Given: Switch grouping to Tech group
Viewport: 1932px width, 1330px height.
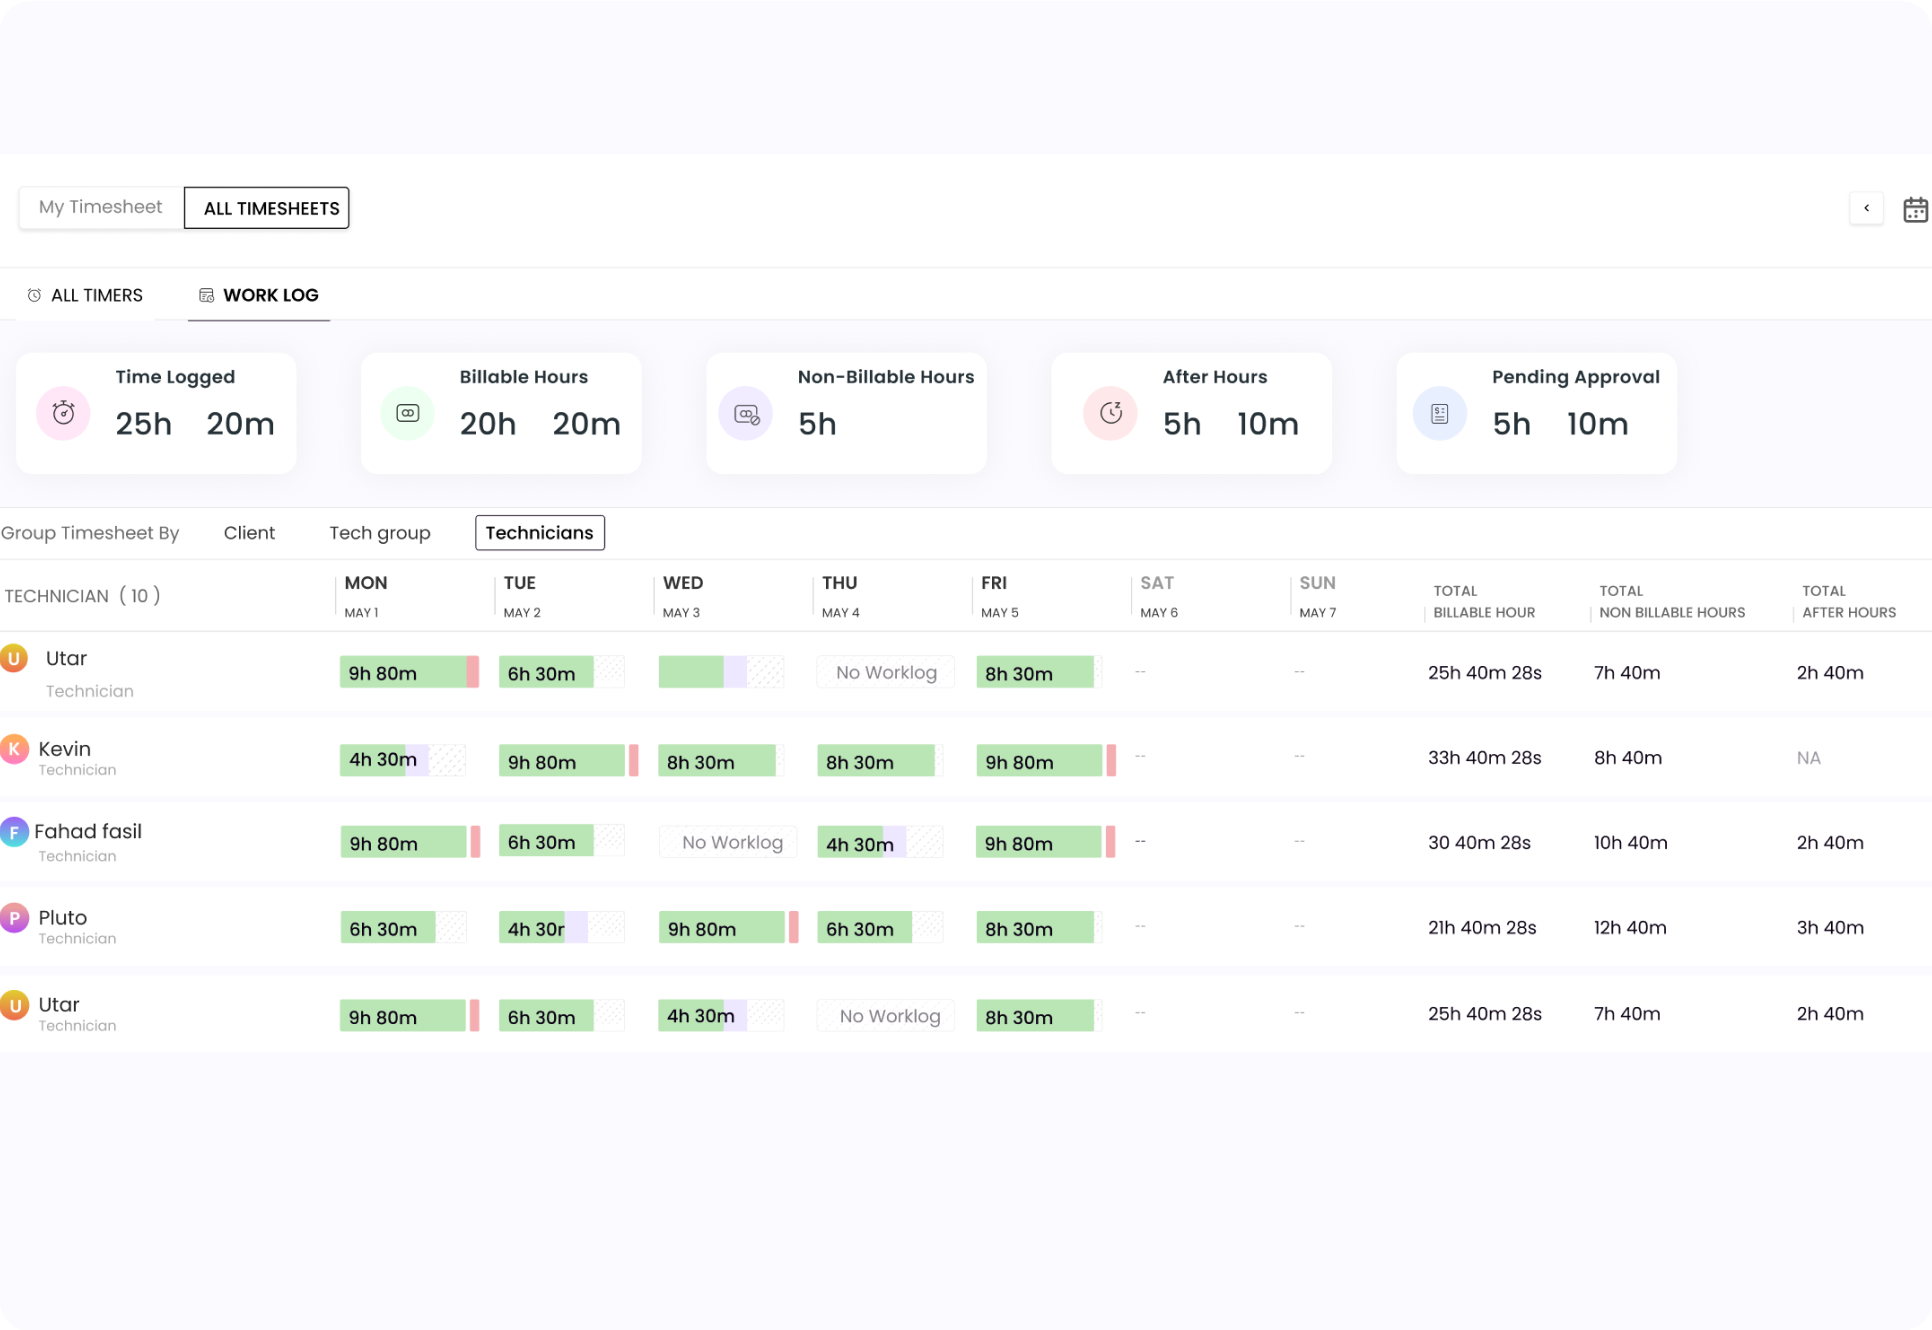Looking at the screenshot, I should pyautogui.click(x=380, y=532).
